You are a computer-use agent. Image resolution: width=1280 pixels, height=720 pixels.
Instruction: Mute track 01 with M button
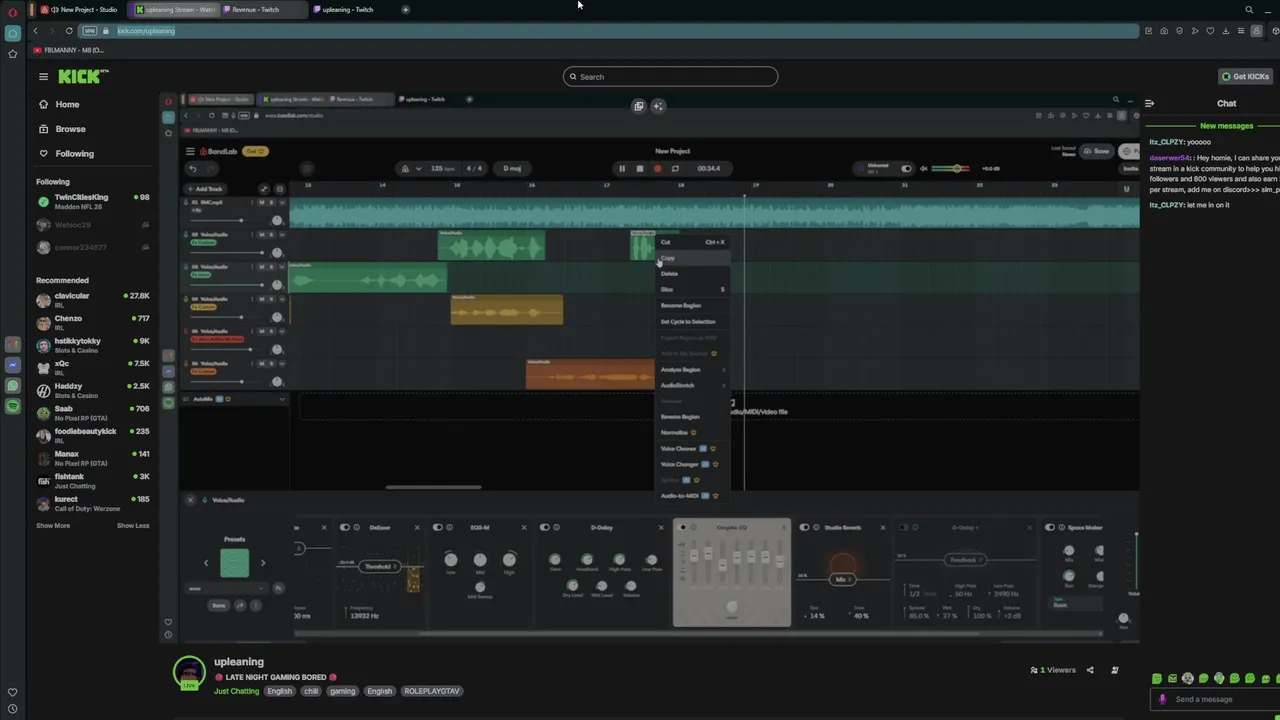click(262, 202)
